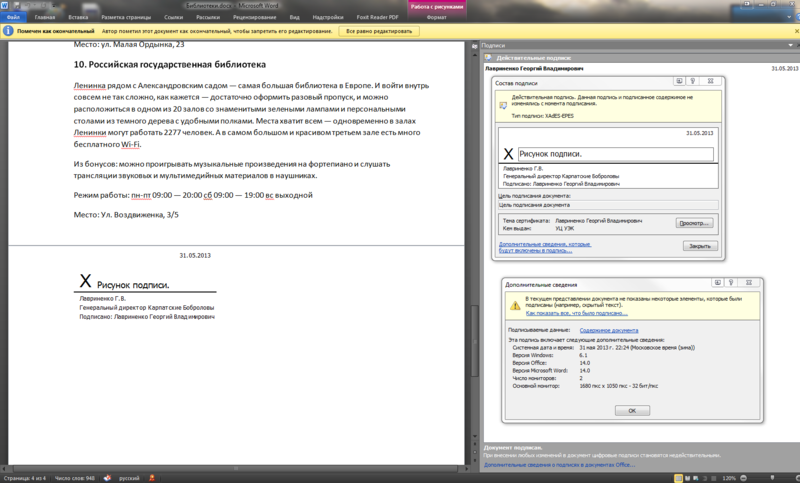Select signature entry Лавриненко Георгий Владимирович
Viewport: 800px width, 483px height.
coord(534,68)
